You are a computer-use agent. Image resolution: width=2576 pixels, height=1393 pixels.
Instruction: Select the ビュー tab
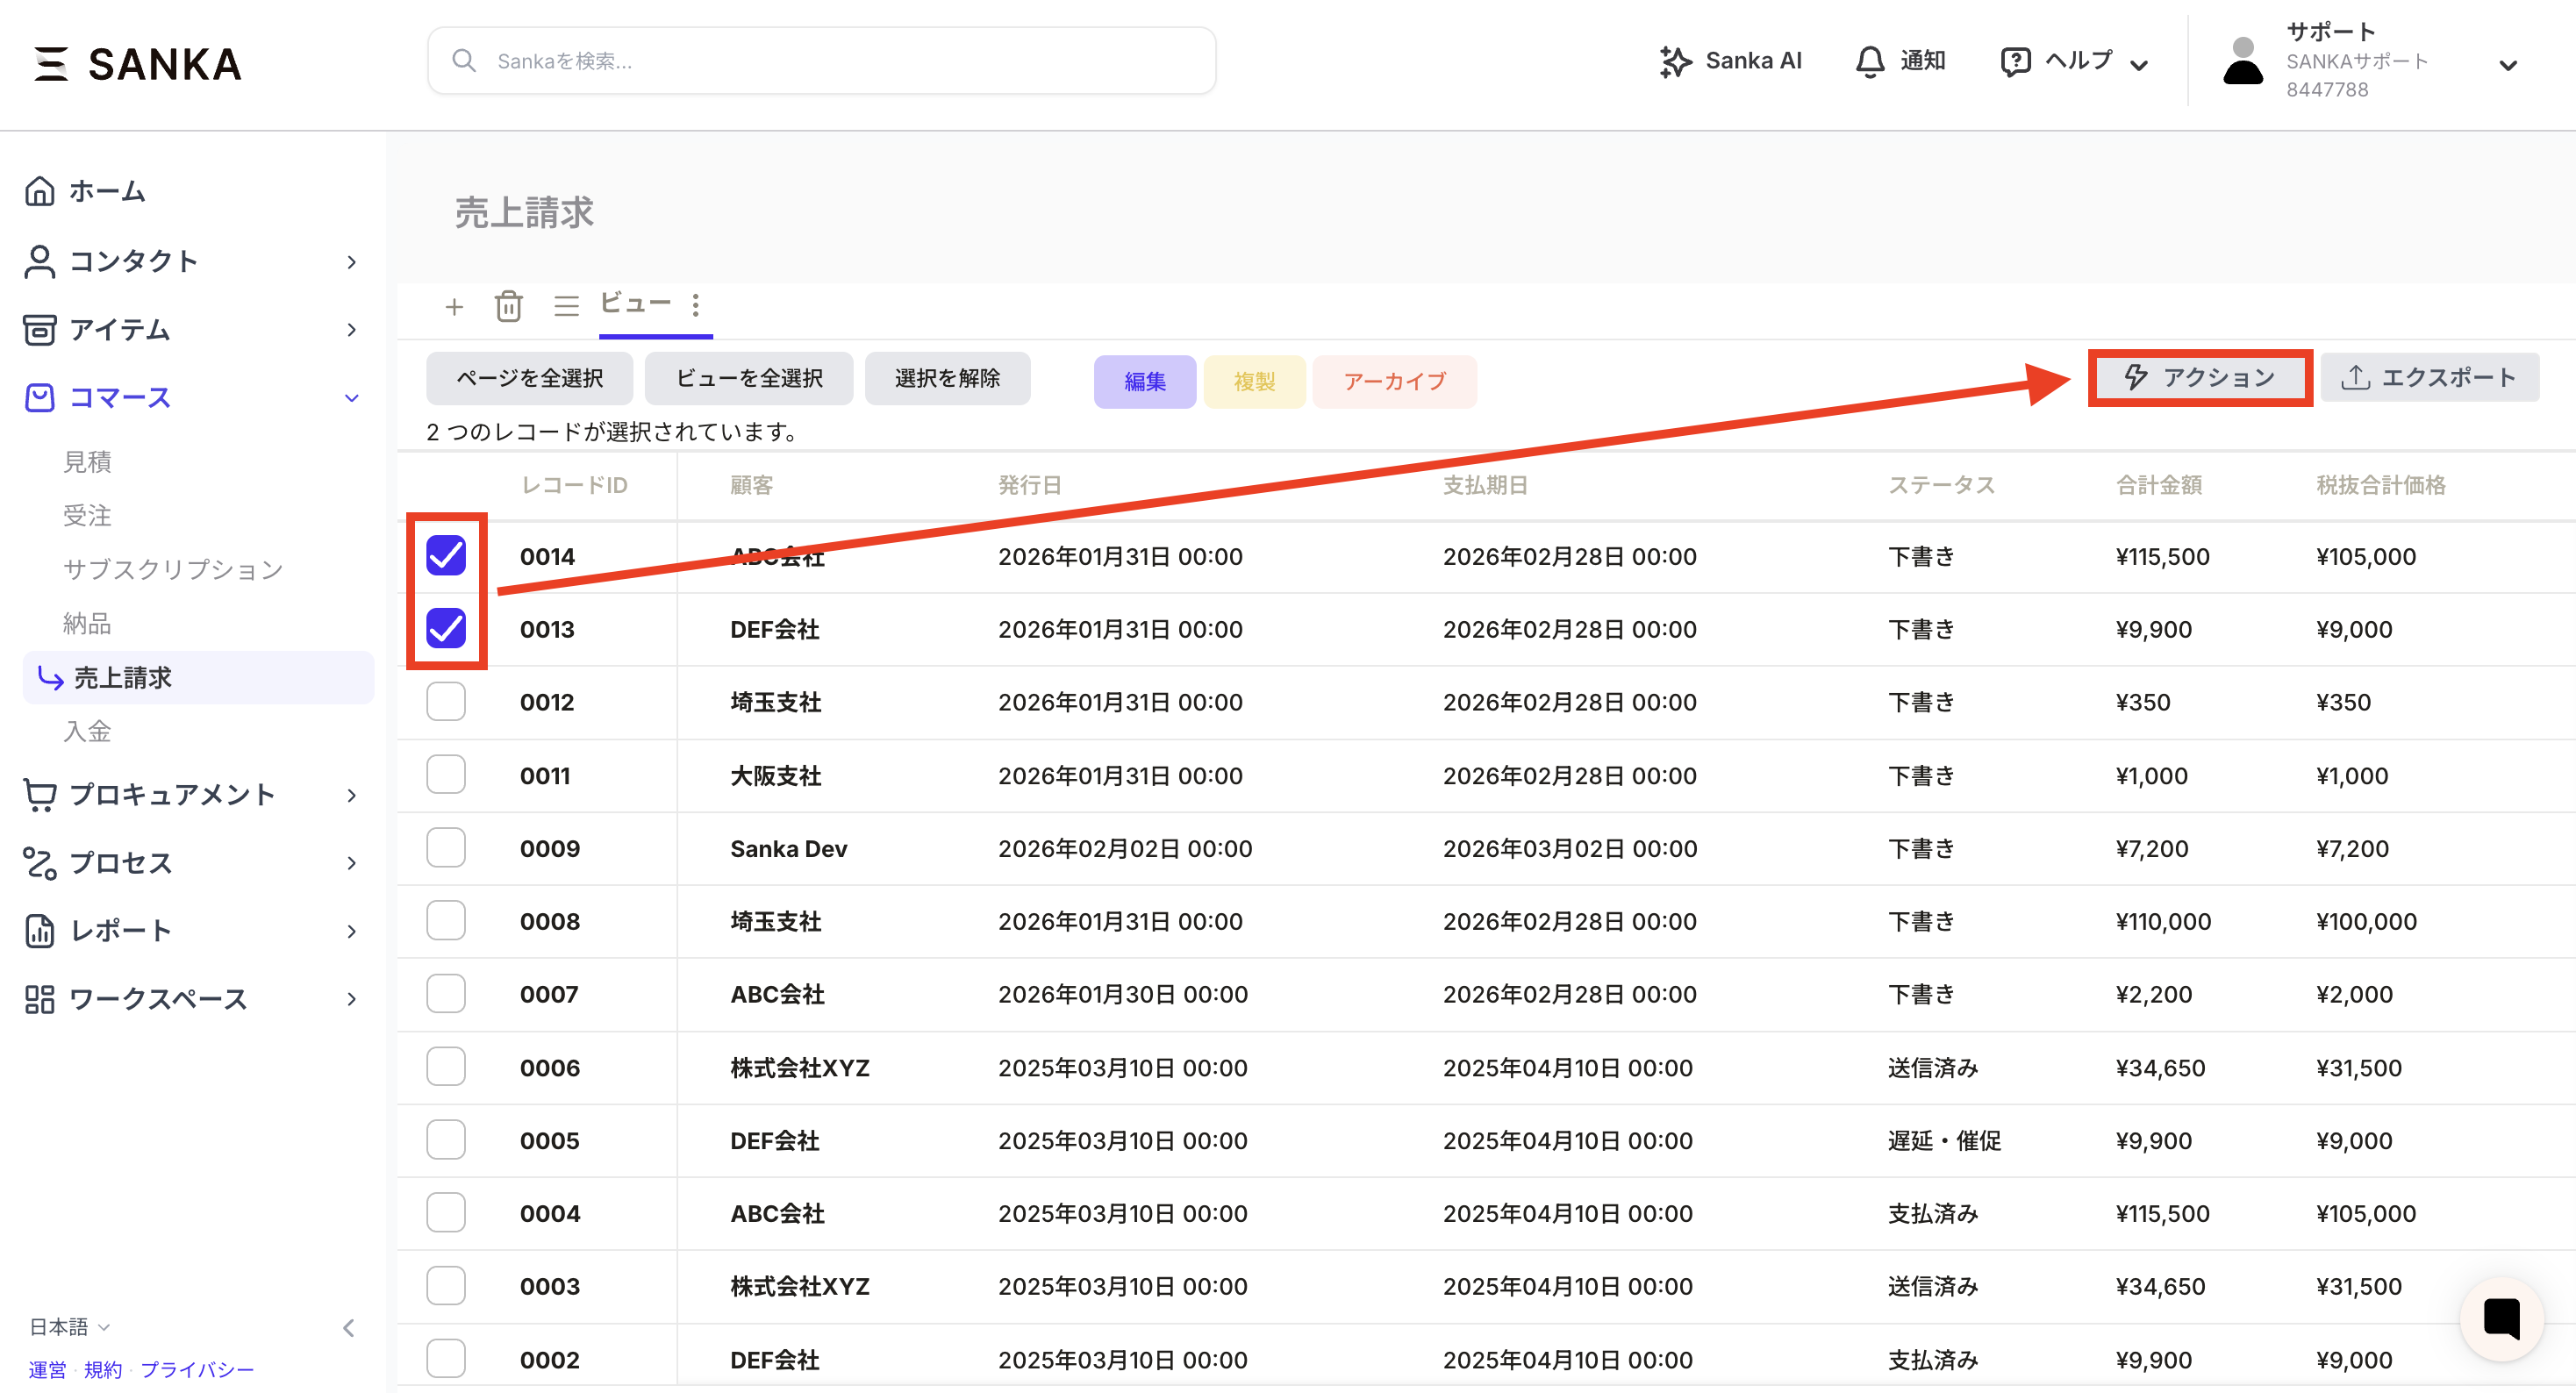636,304
